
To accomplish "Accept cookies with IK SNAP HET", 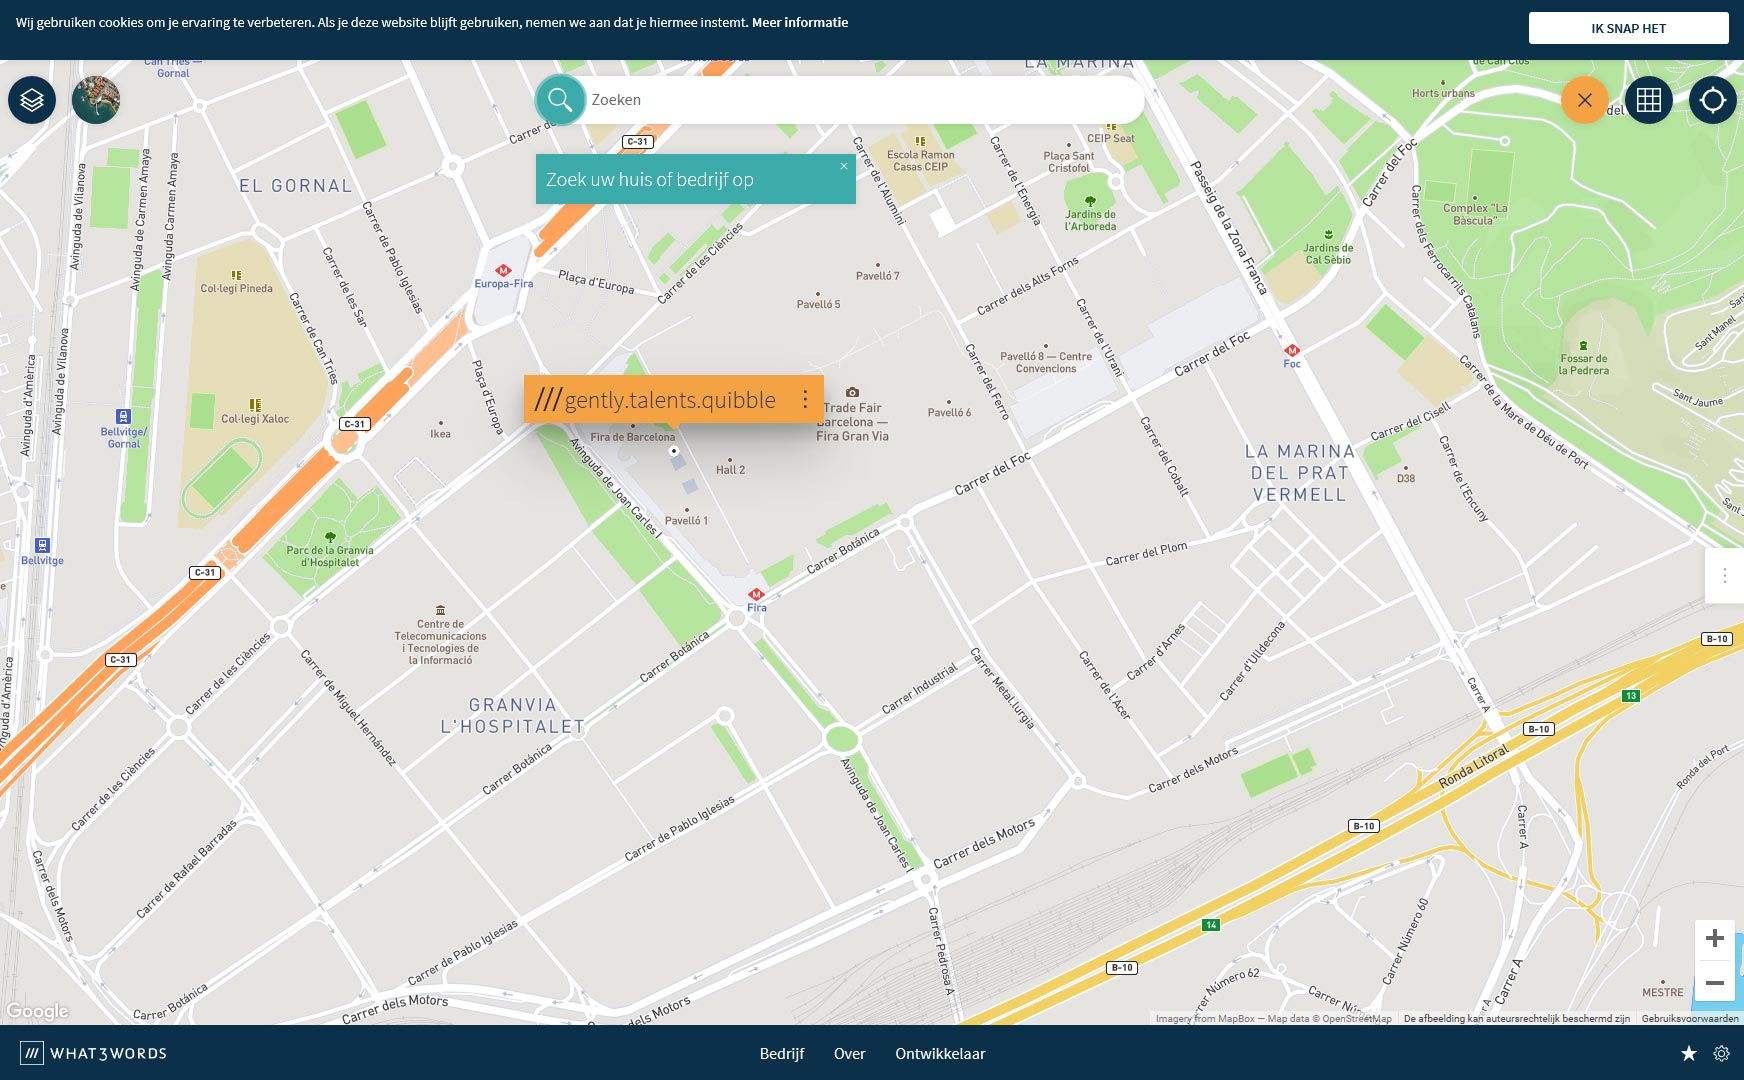I will click(x=1628, y=28).
